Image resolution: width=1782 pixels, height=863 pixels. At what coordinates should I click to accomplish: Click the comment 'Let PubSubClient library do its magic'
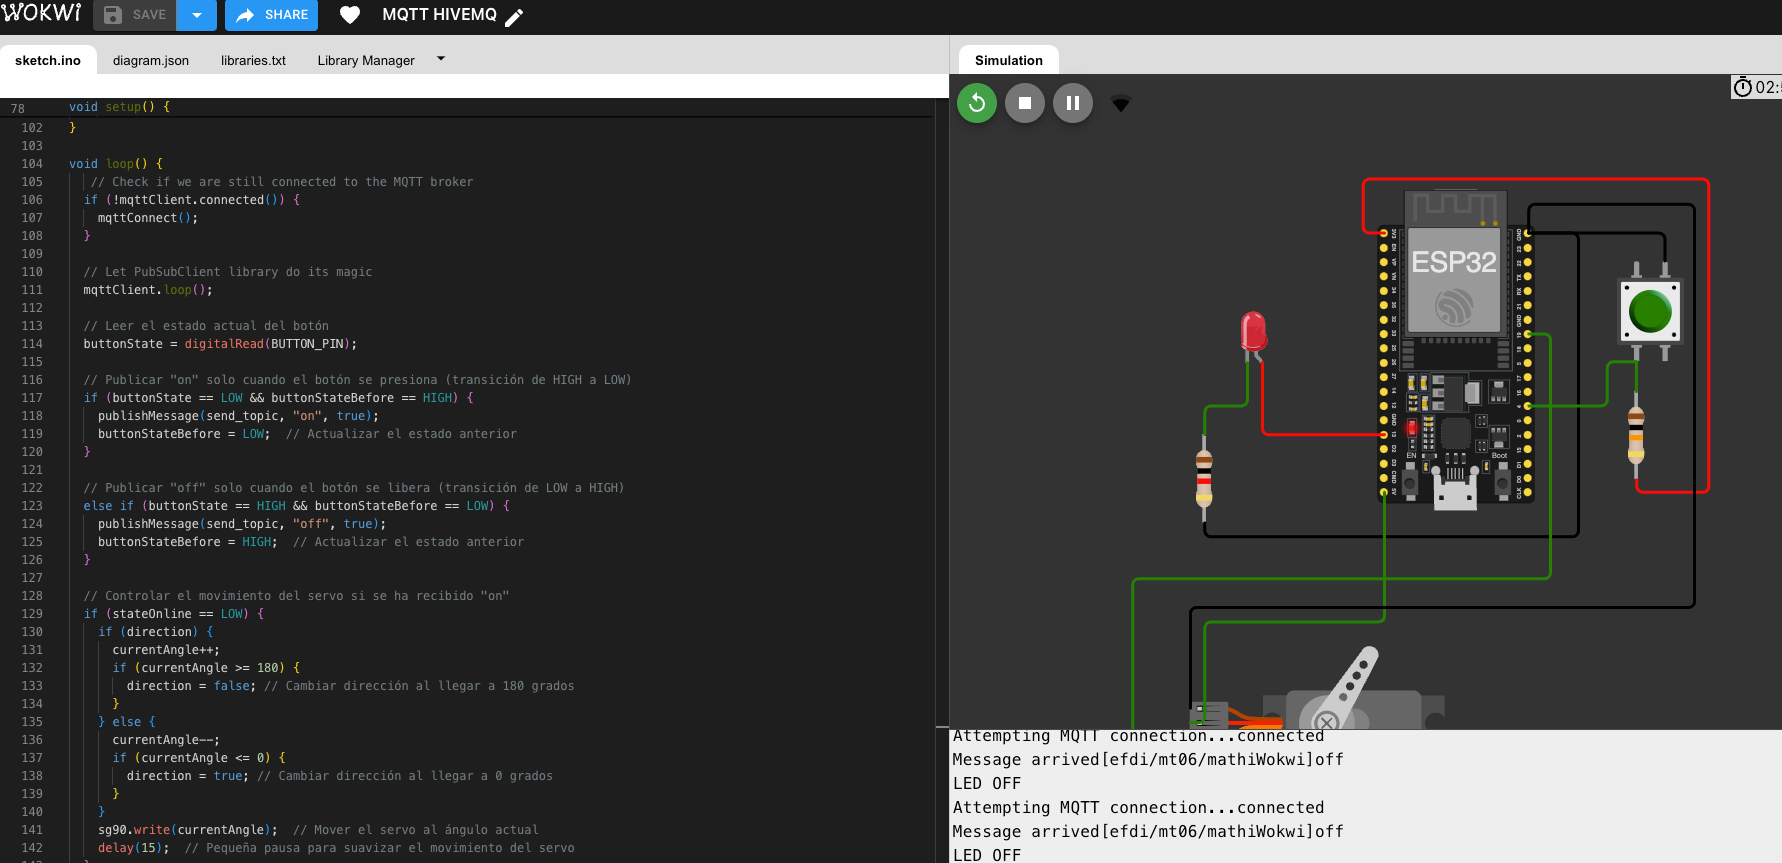coord(228,272)
